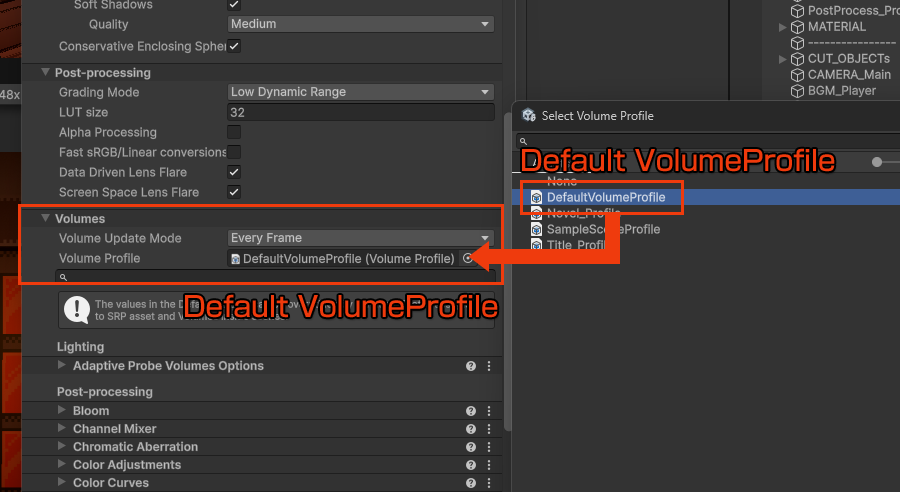Image resolution: width=900 pixels, height=492 pixels.
Task: Open the Color Adjustments more options menu
Action: [489, 465]
